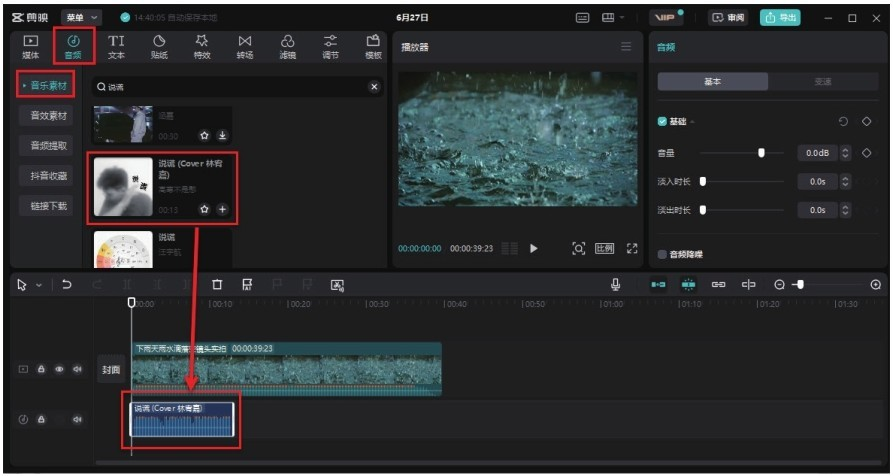Screen dimensions: 893x476
Task: Open the 菜单 dropdown menu
Action: pyautogui.click(x=81, y=18)
